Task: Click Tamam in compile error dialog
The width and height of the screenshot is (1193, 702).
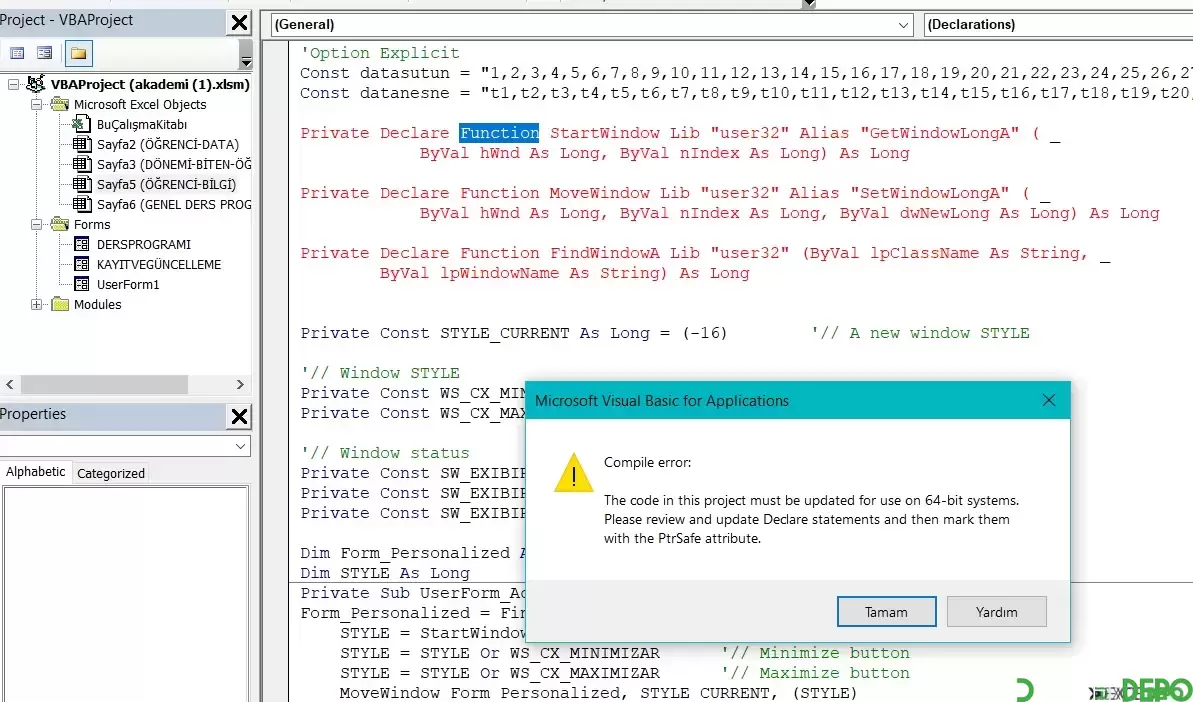Action: click(886, 611)
